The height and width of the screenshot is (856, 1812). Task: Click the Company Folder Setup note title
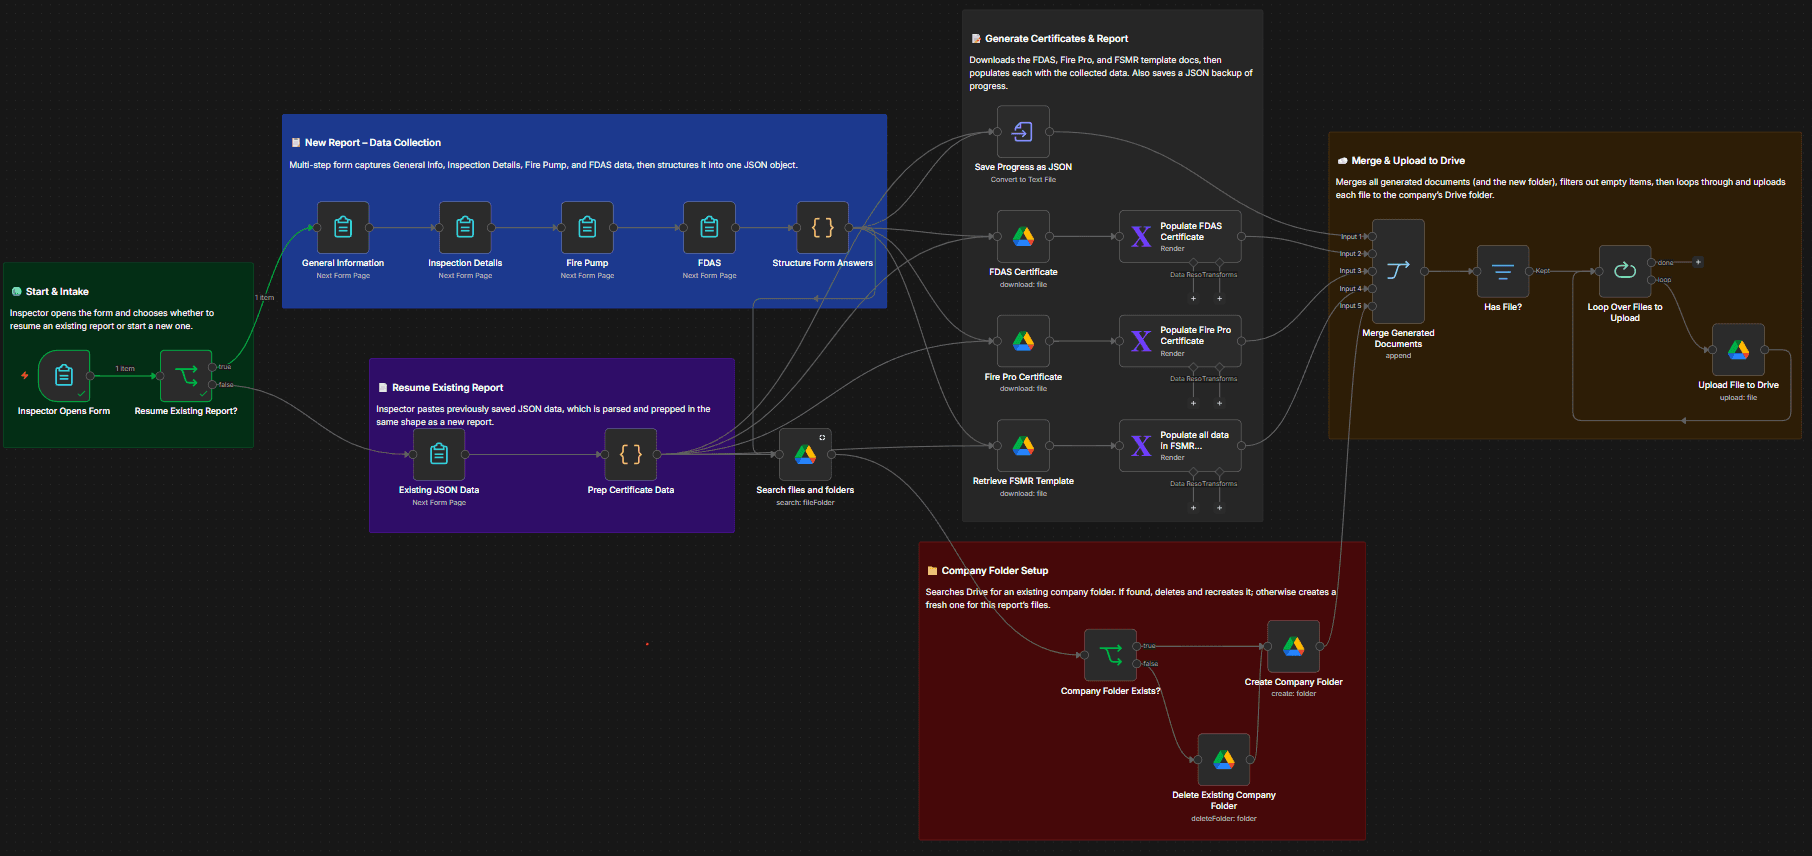(995, 571)
